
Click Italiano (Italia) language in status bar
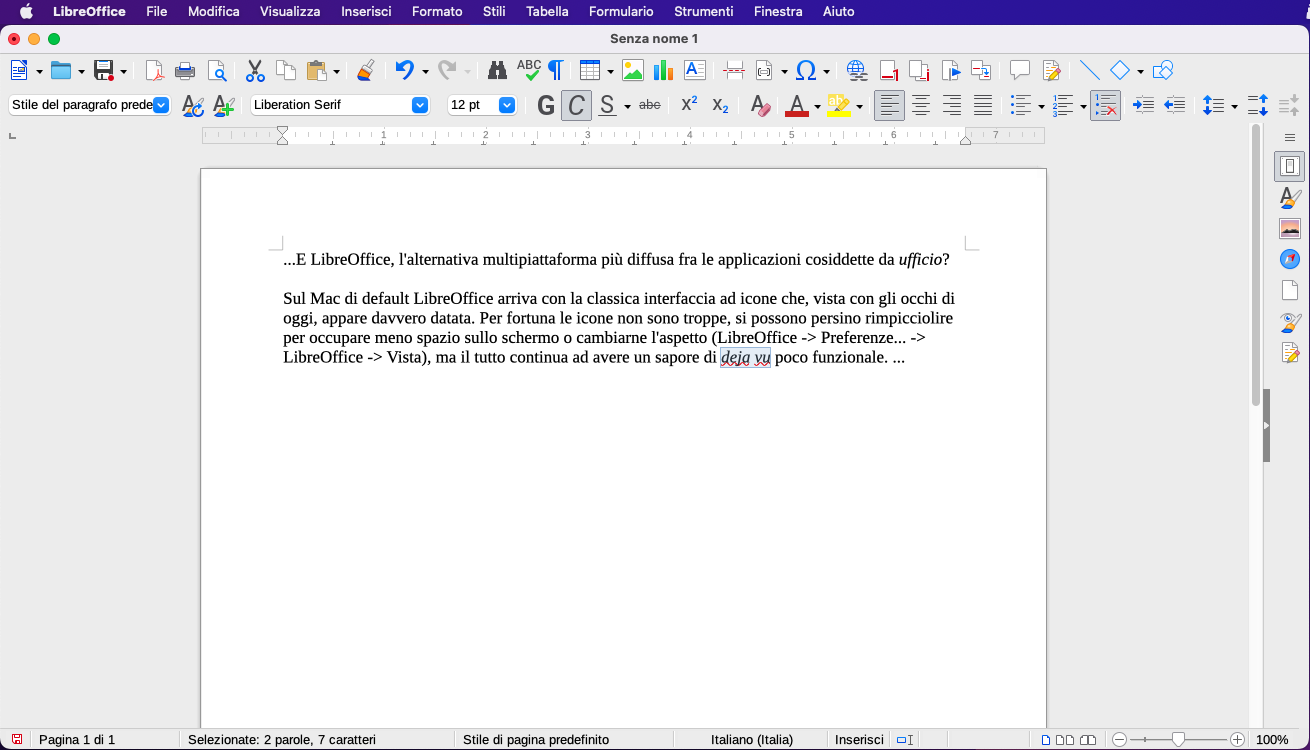(x=751, y=740)
